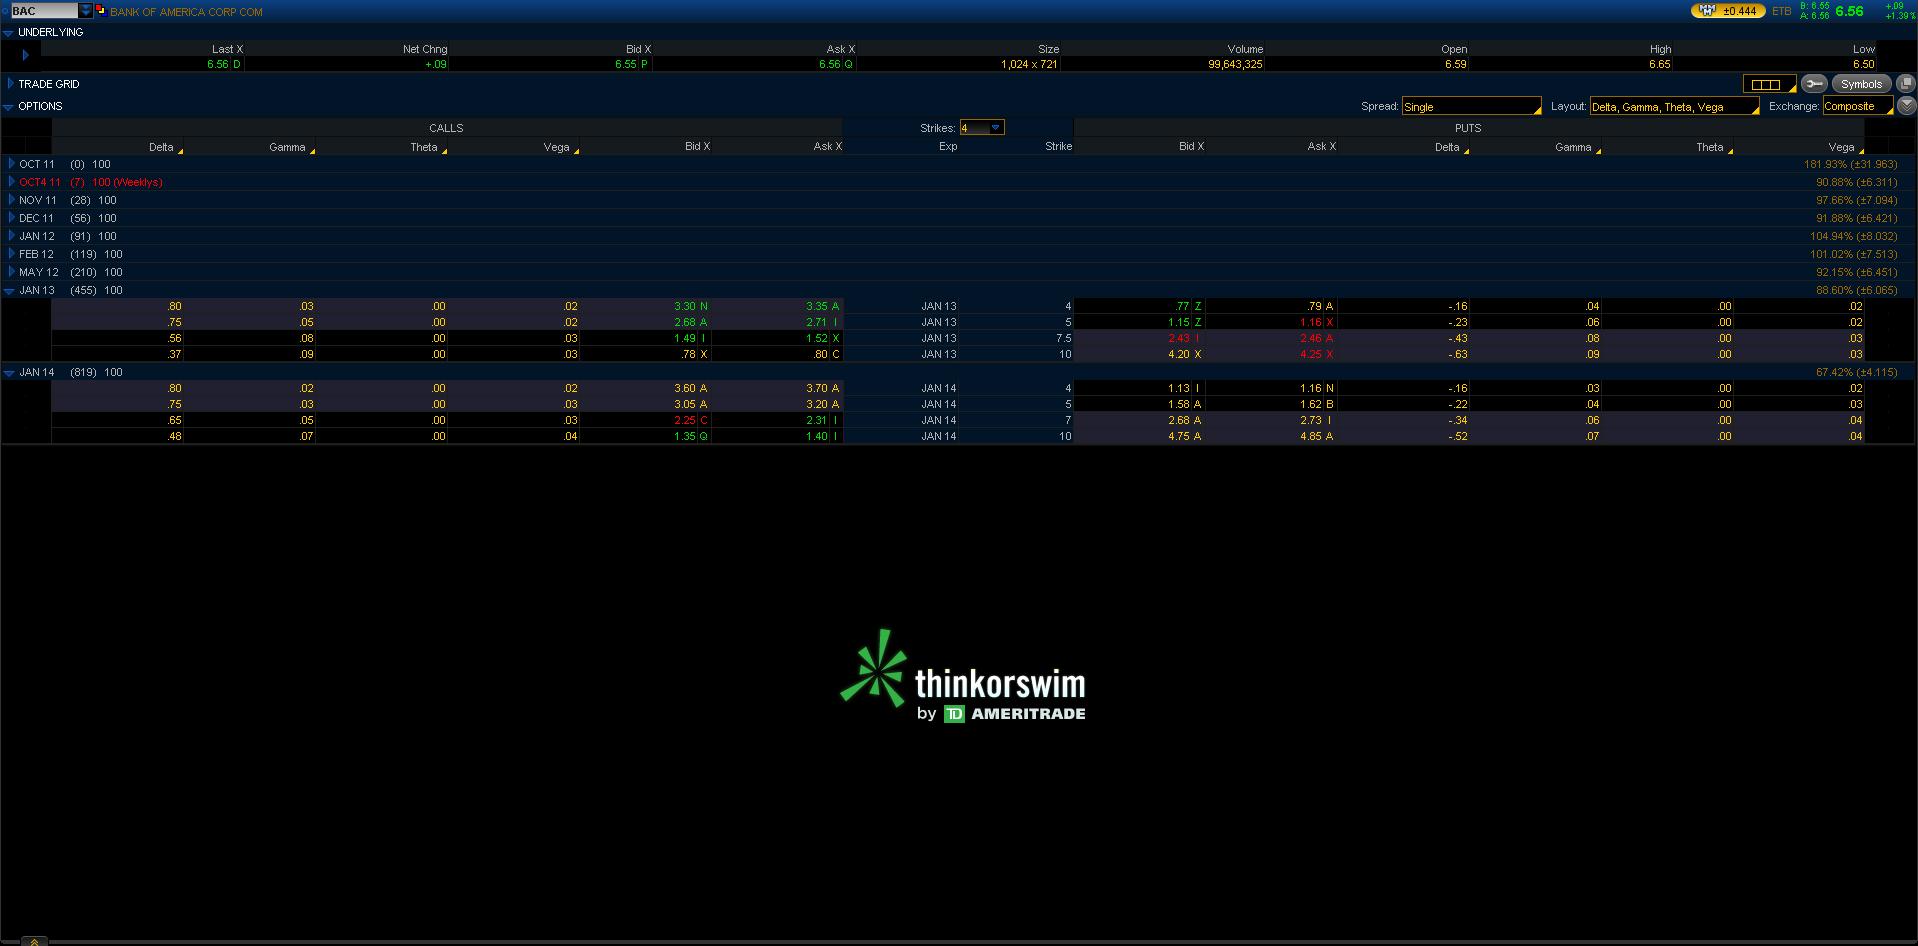Click the JAN 13 strike 7.5 cell
The image size is (1918, 946).
(x=1063, y=339)
